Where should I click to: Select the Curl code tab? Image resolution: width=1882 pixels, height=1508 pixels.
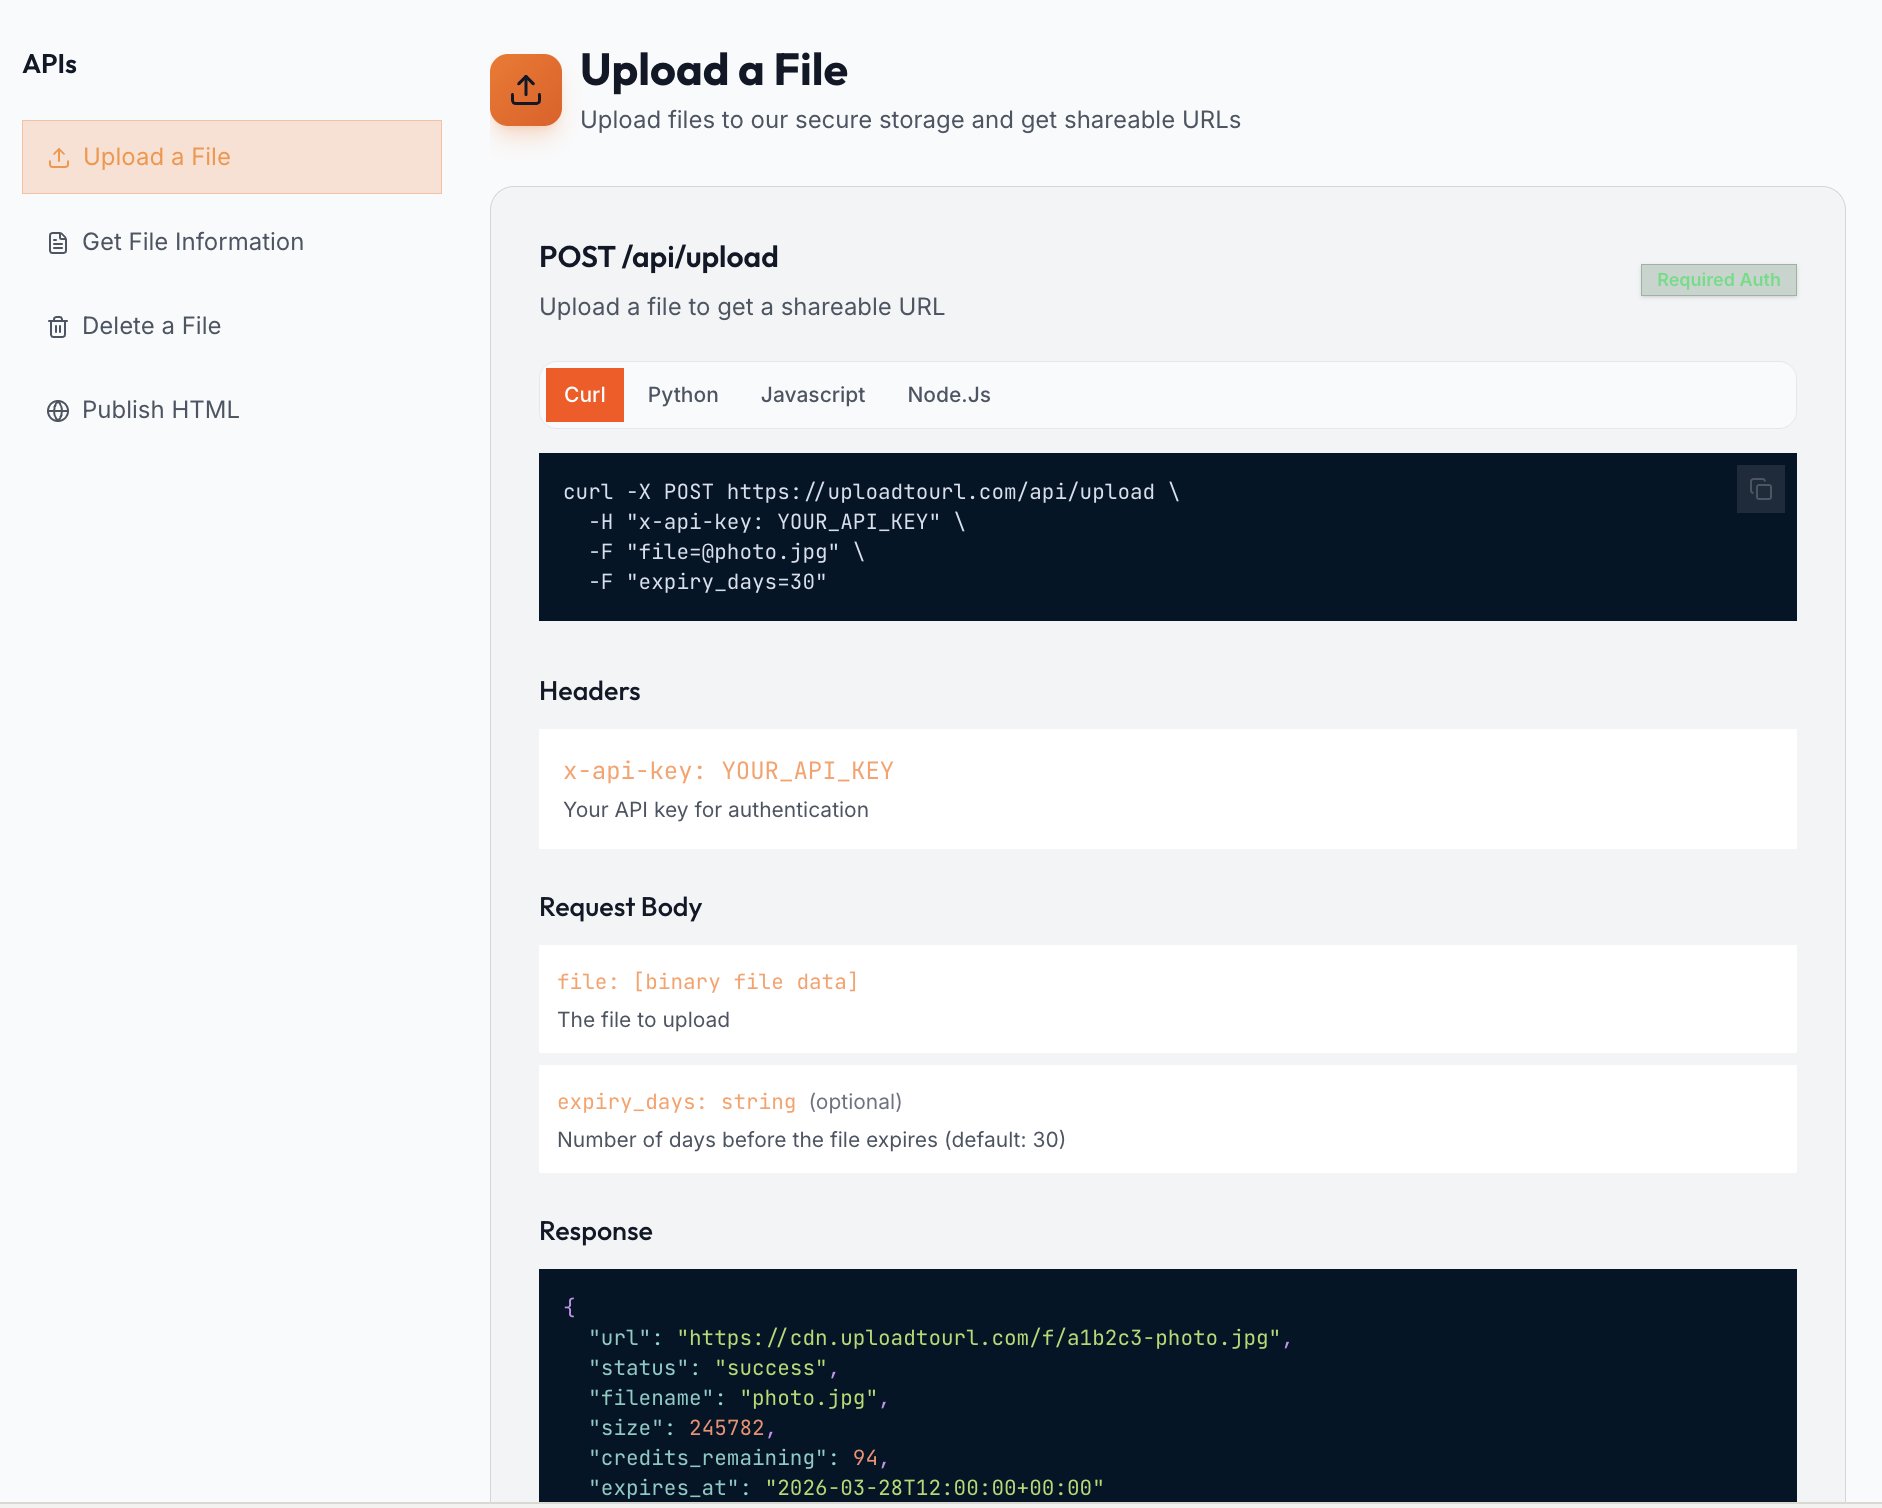pyautogui.click(x=585, y=395)
